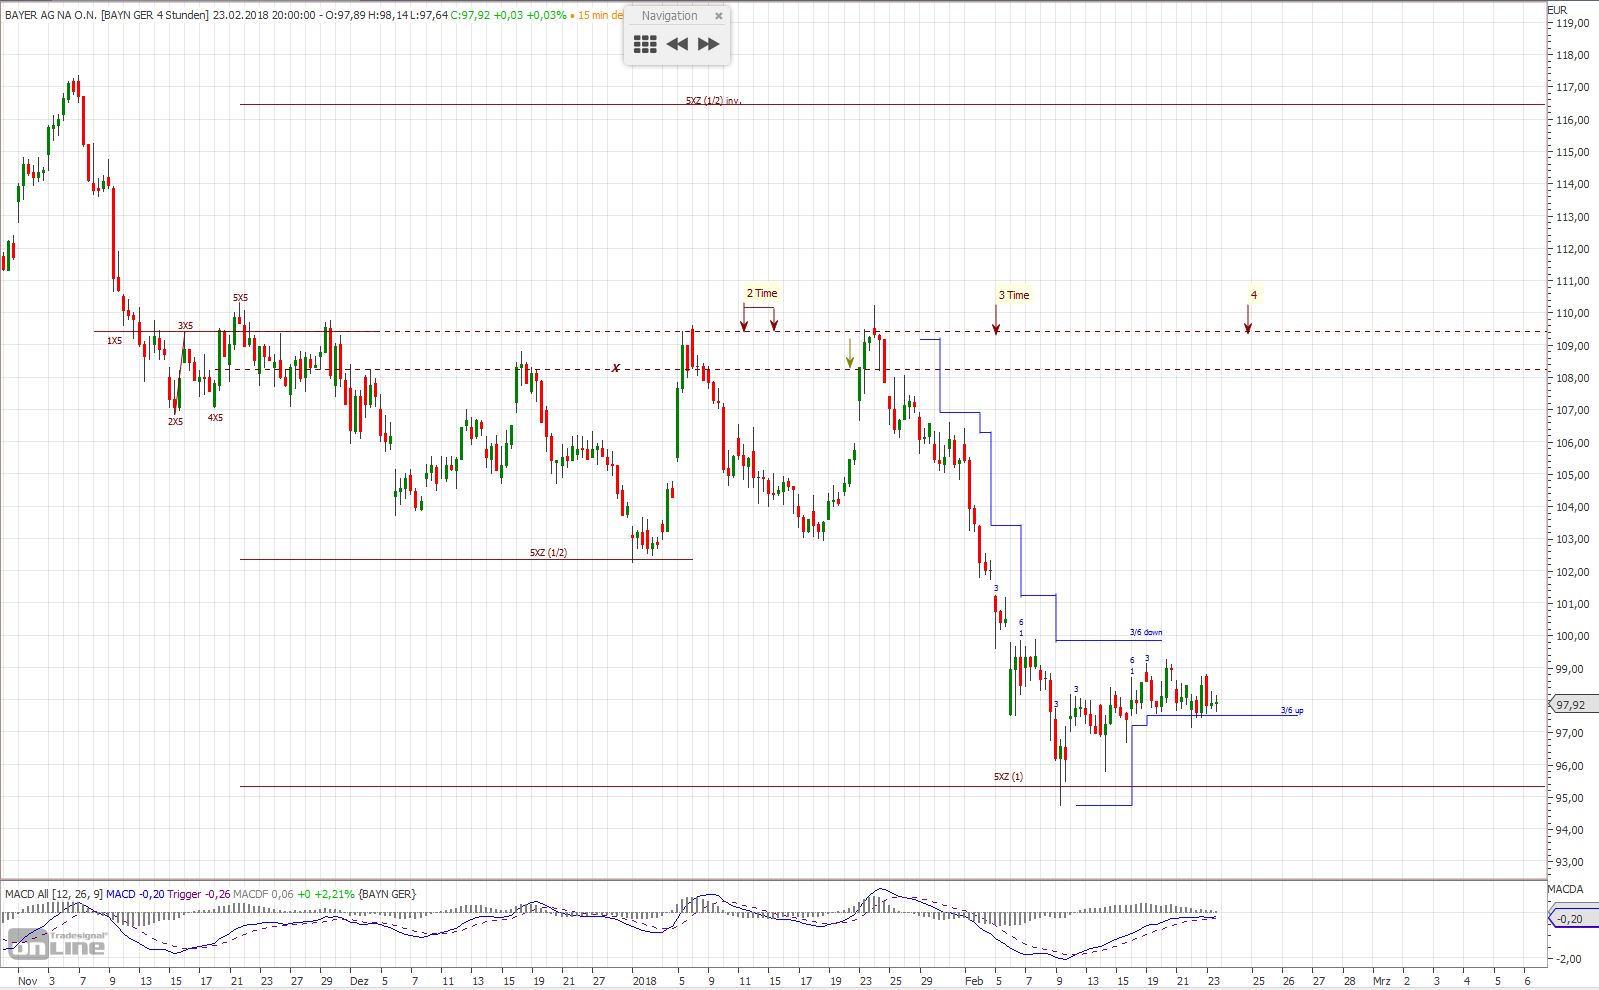Image resolution: width=1599 pixels, height=990 pixels.
Task: Click the 'x' marker on dashed line
Action: coord(616,369)
